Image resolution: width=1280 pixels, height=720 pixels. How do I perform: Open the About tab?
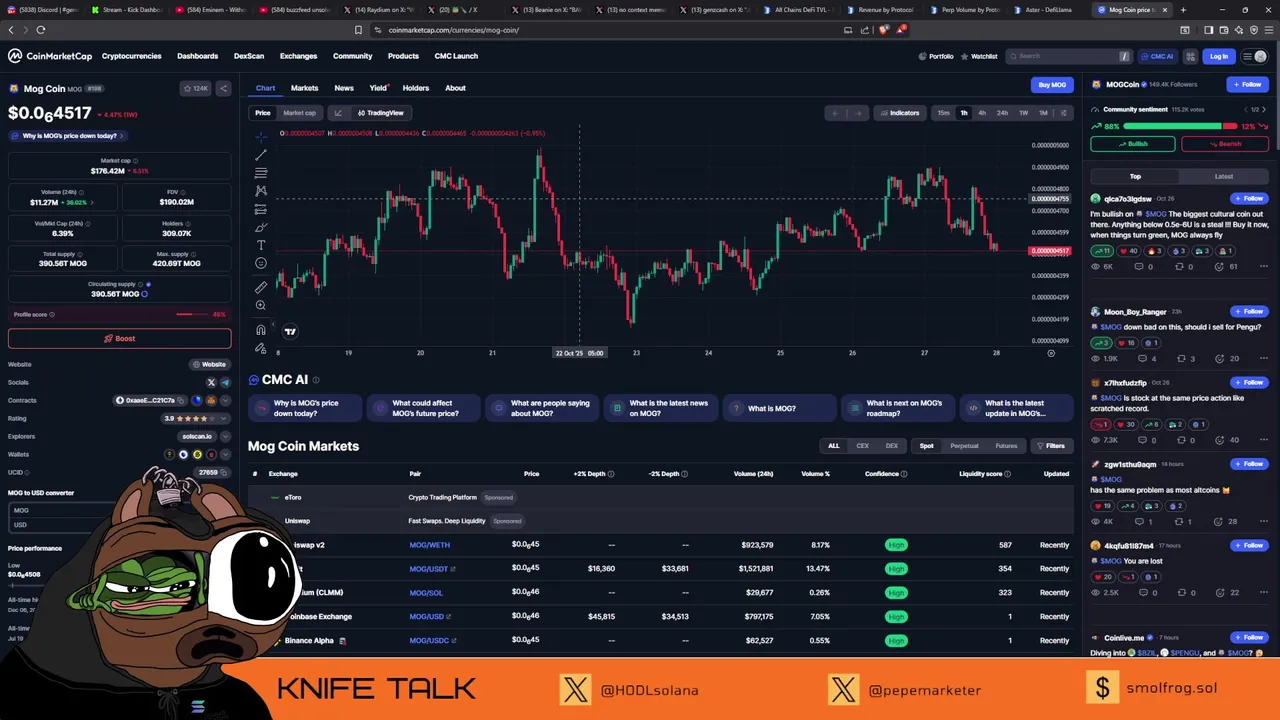pos(455,88)
